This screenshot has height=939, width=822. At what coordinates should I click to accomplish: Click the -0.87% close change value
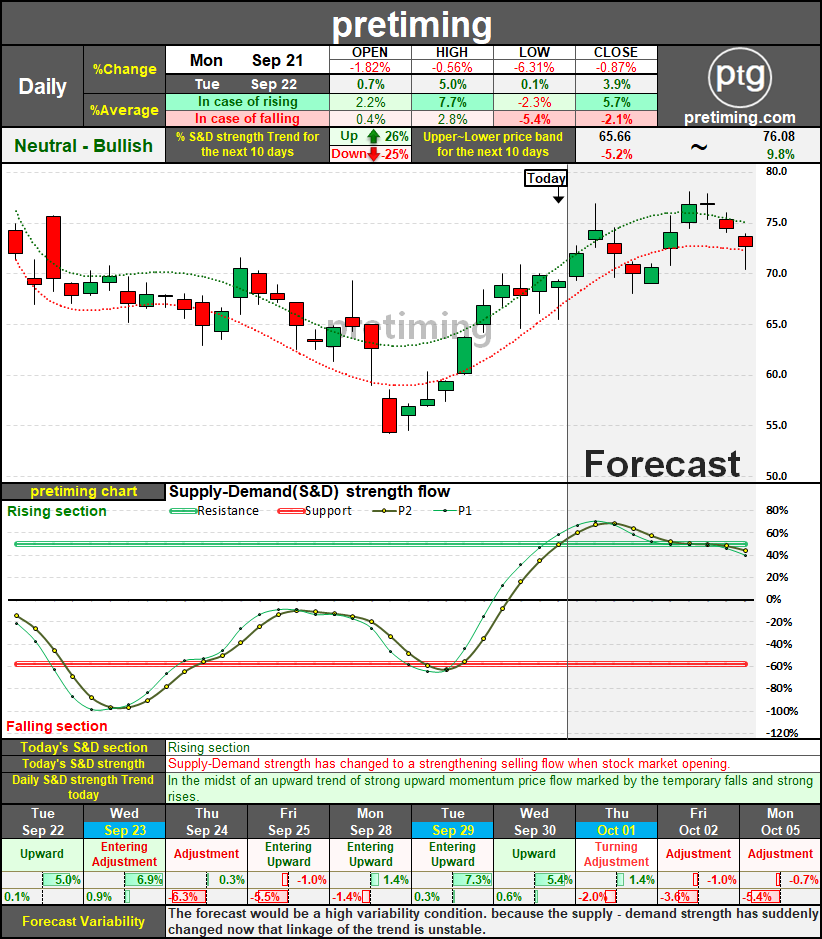(x=616, y=67)
